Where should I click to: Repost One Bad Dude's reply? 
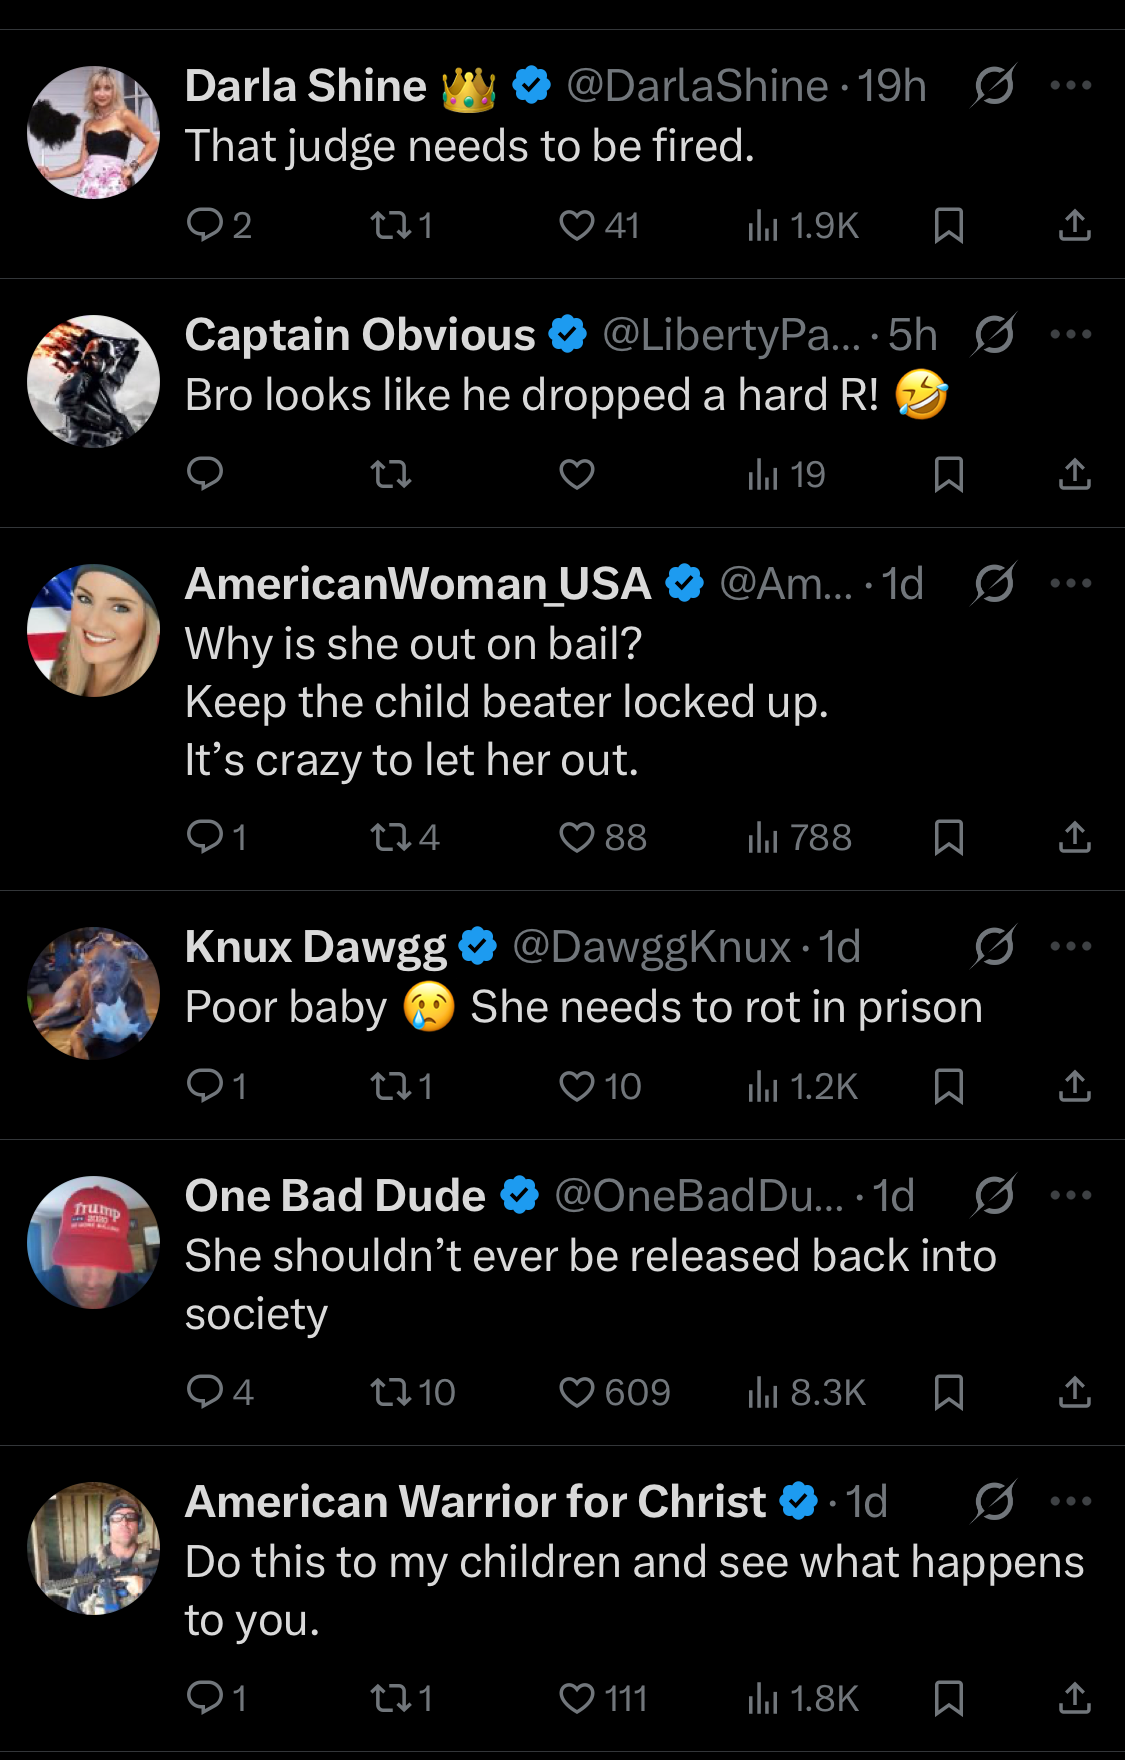391,1392
